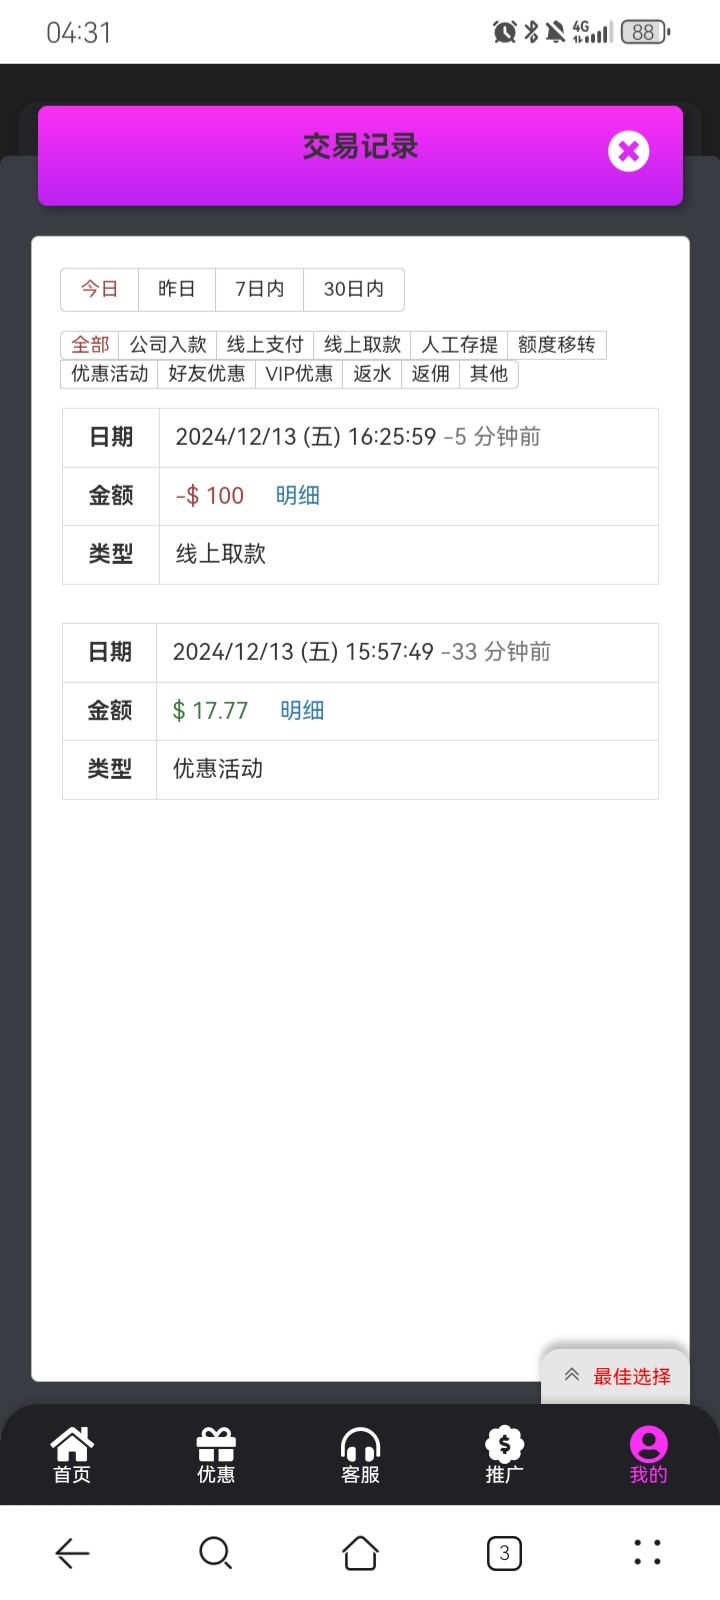Filter by 返水 type
720x1600 pixels.
pyautogui.click(x=372, y=374)
